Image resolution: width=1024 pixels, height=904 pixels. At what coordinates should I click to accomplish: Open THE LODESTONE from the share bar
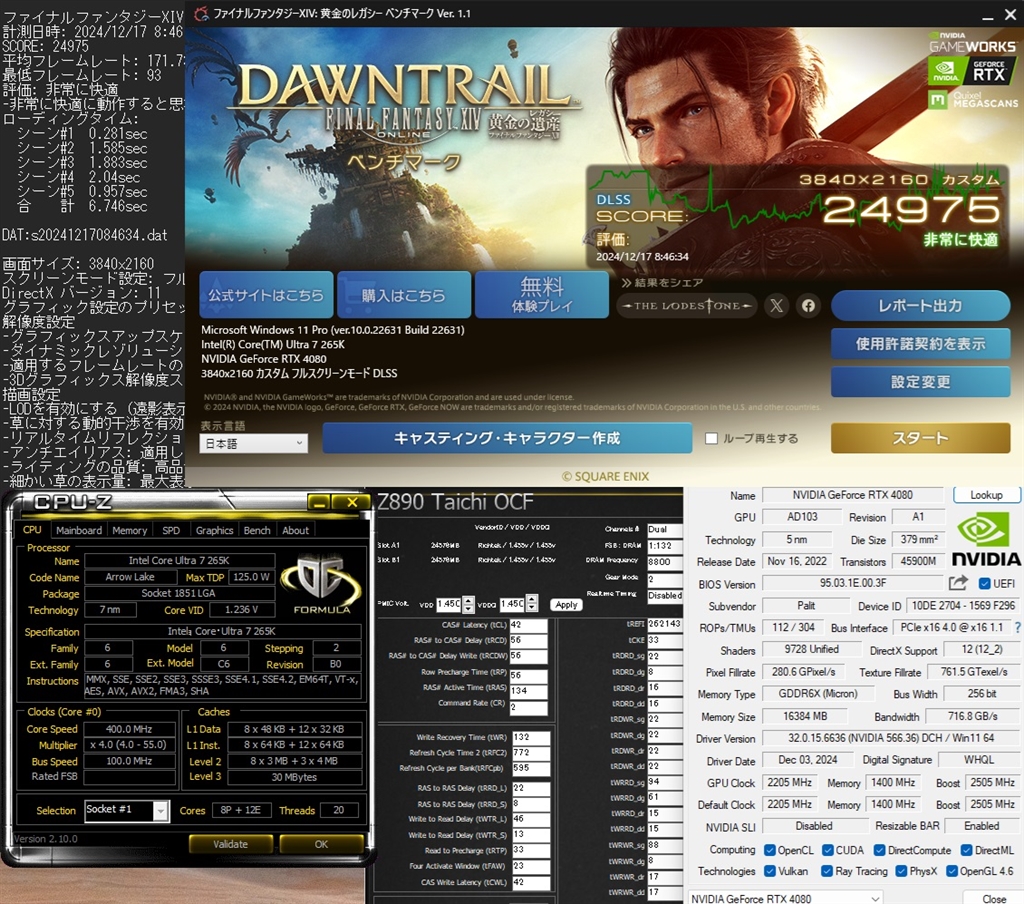(x=686, y=305)
